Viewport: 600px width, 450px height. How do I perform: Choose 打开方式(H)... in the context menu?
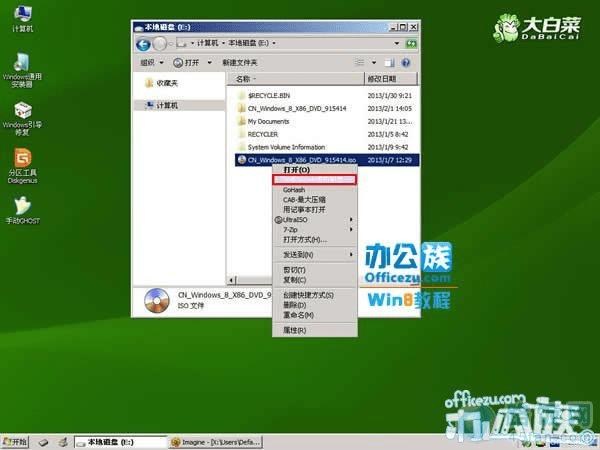coord(315,240)
